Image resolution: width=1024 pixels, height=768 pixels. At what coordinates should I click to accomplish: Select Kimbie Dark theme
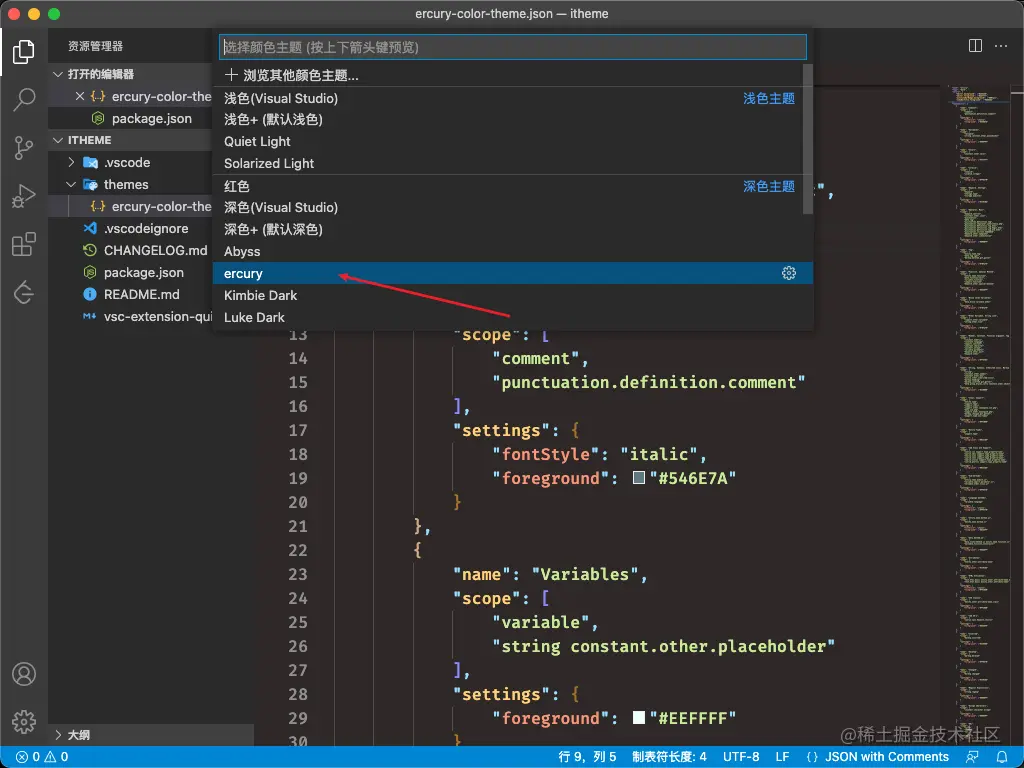coord(513,295)
